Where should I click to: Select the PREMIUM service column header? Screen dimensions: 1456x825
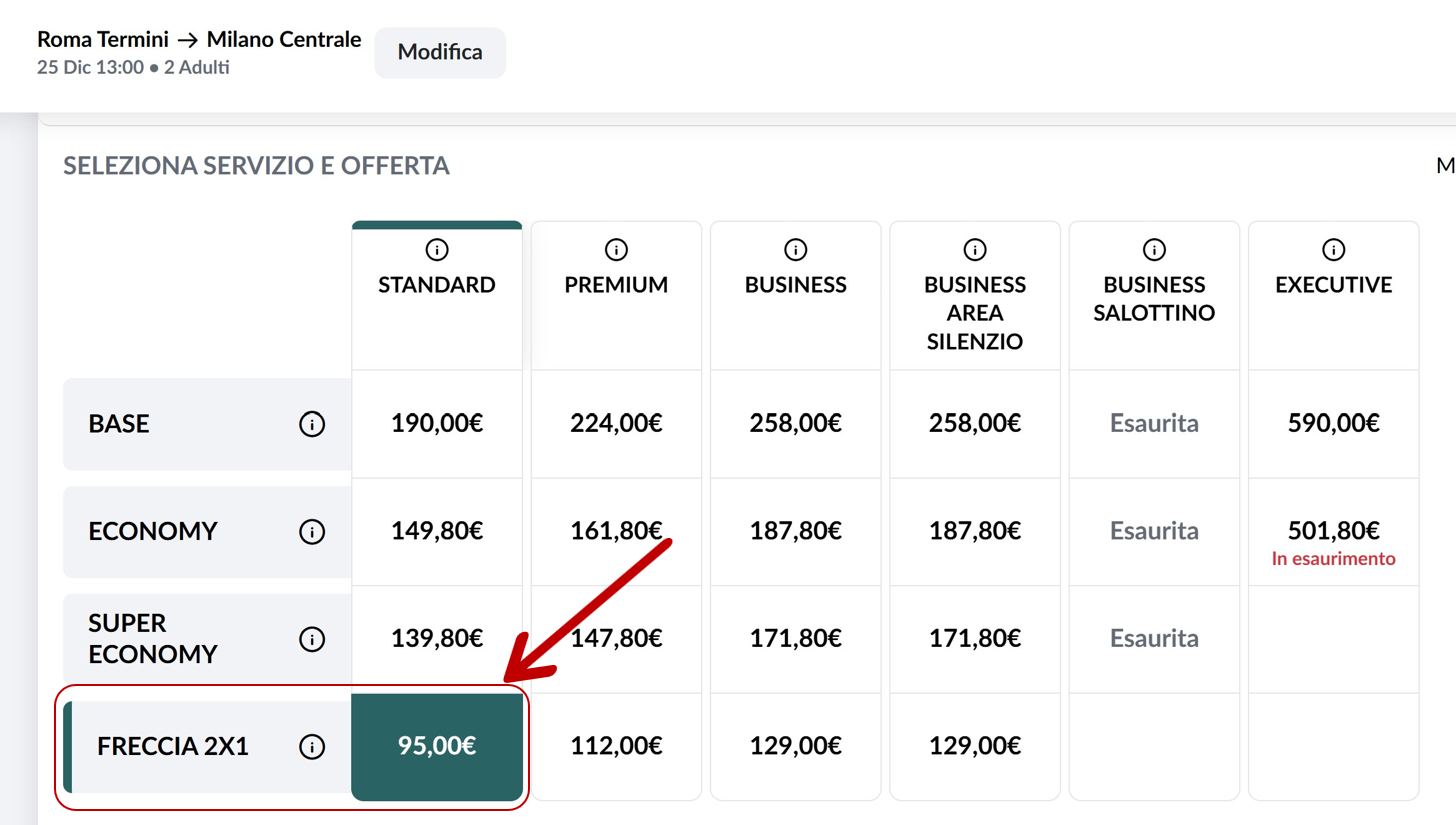616,285
